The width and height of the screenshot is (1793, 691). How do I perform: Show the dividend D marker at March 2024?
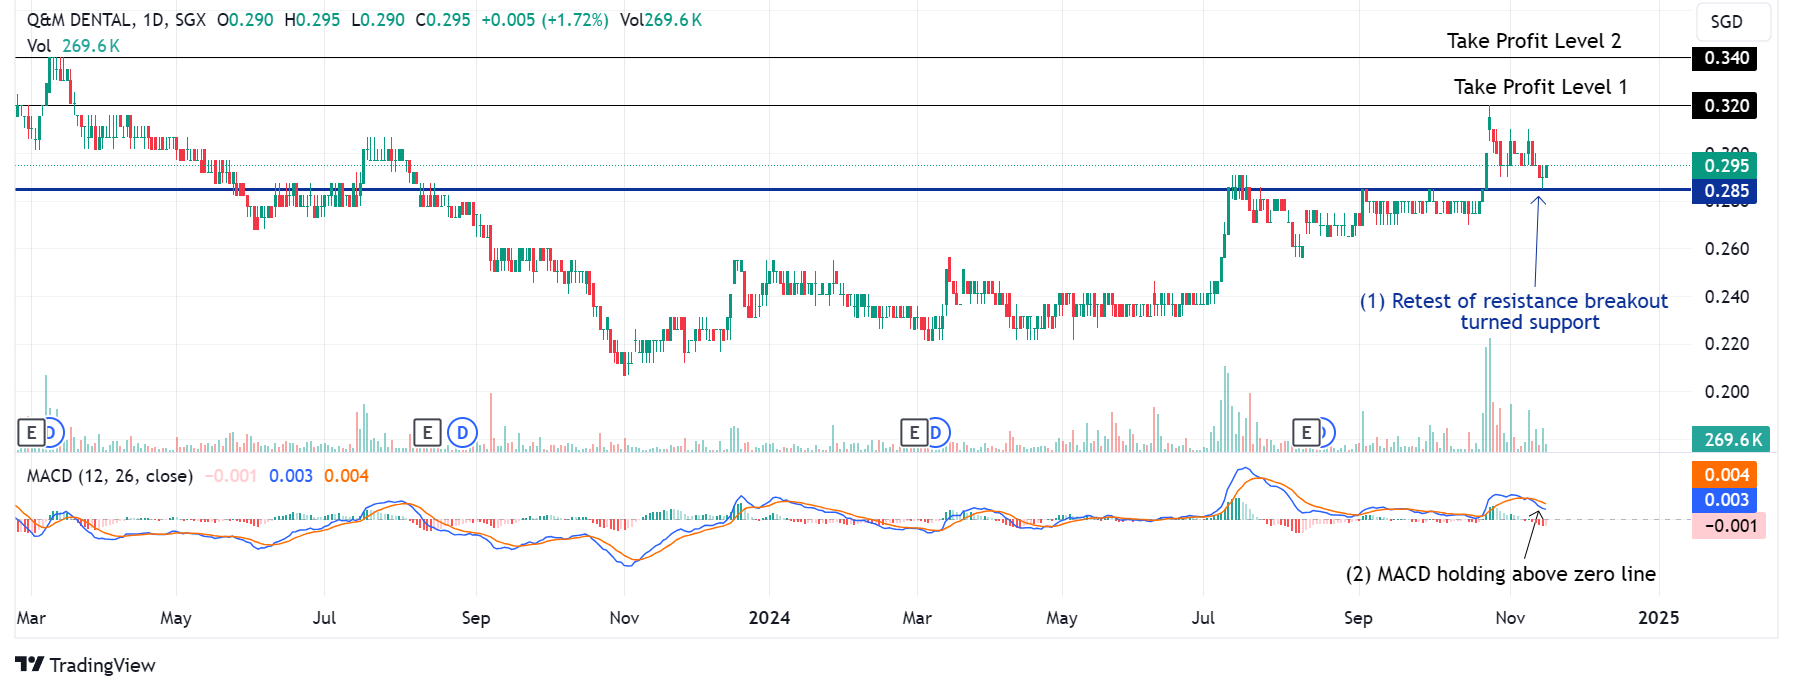938,433
